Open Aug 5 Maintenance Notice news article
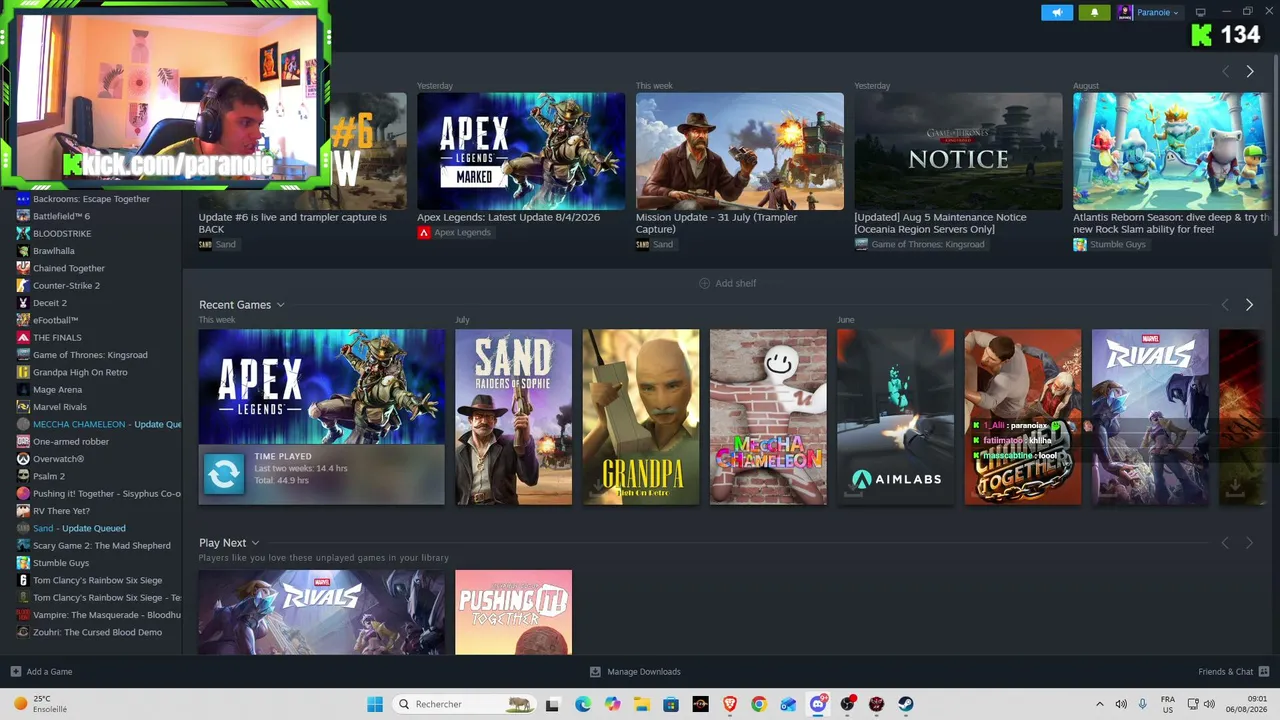 958,151
